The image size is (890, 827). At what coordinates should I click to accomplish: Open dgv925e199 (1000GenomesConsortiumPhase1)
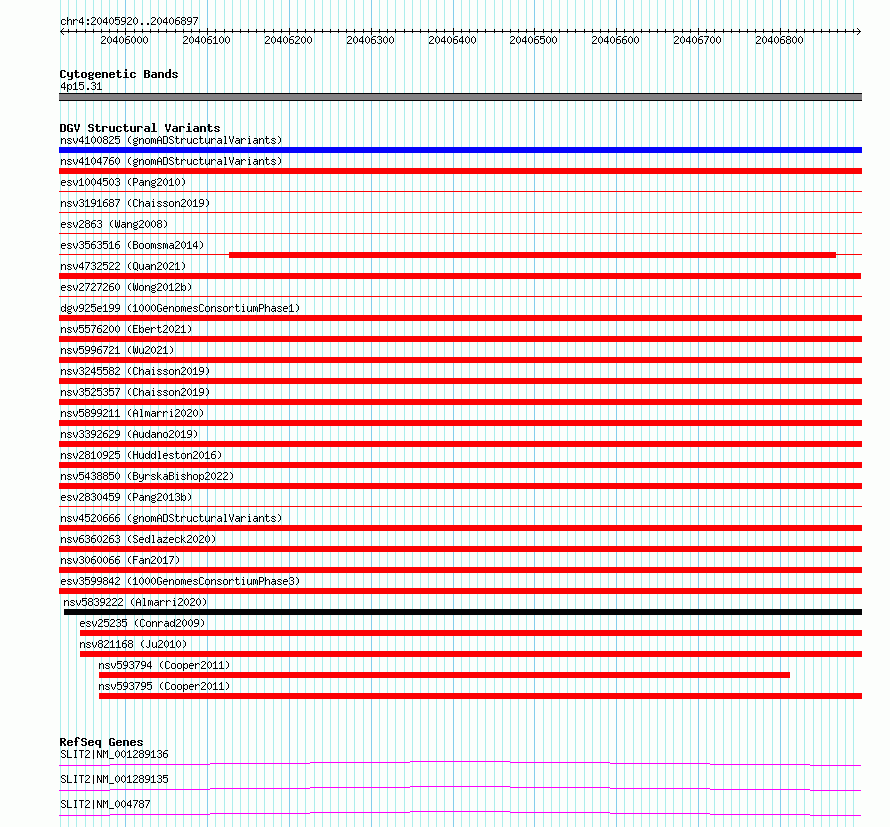point(180,308)
